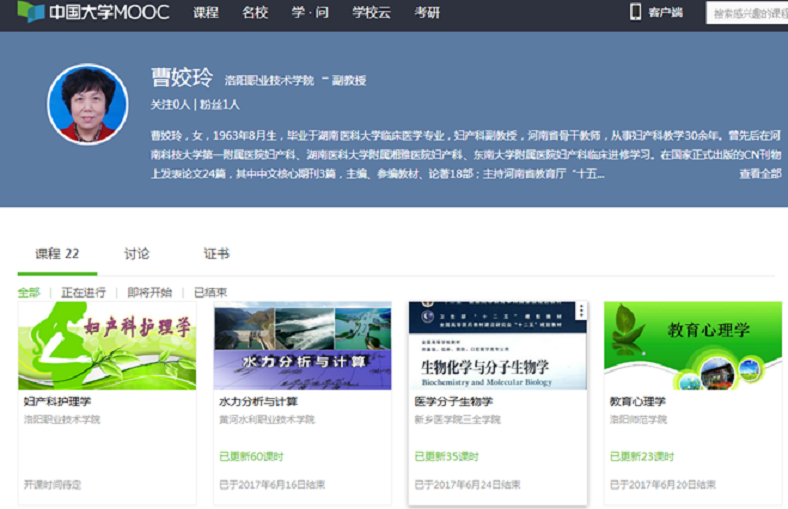788x509 pixels.
Task: Switch to the 讨论 tab
Action: 137,254
